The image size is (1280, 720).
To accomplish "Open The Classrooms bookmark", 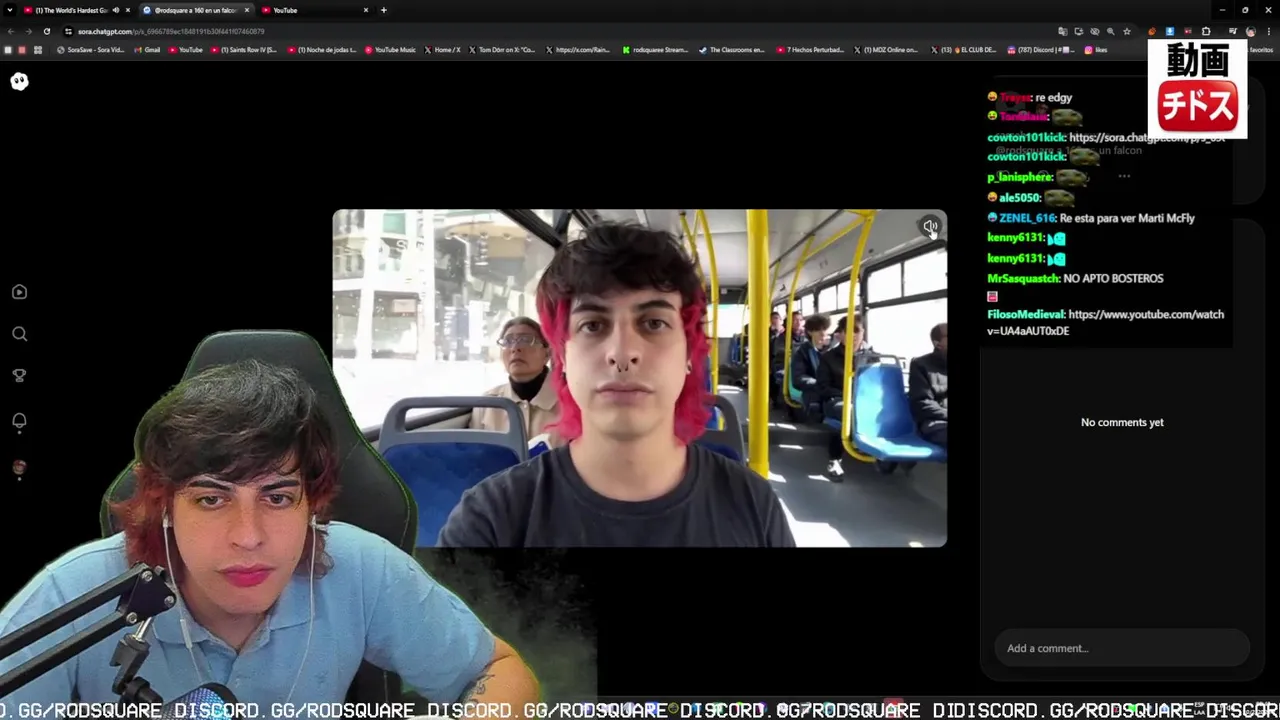I will (732, 50).
